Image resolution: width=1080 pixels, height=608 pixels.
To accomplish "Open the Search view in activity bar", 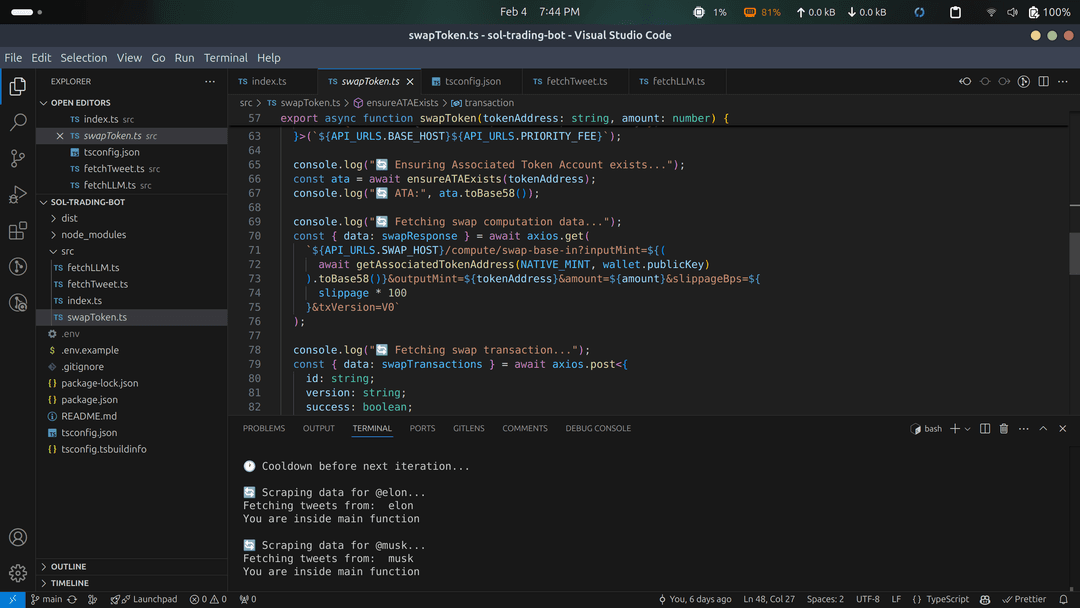I will (18, 123).
